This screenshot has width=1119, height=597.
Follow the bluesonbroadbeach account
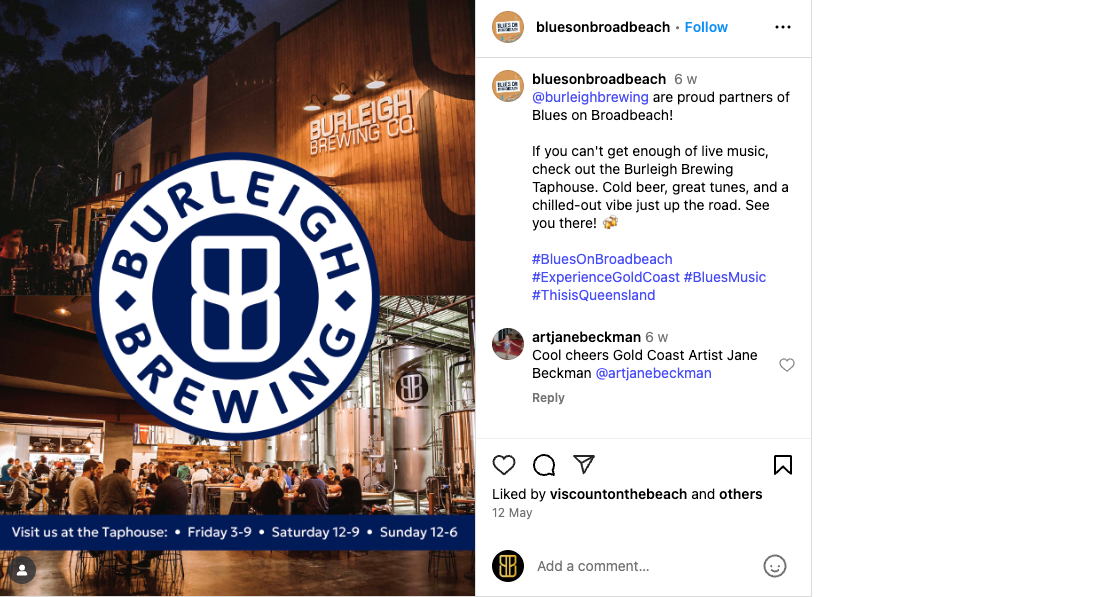coord(706,27)
